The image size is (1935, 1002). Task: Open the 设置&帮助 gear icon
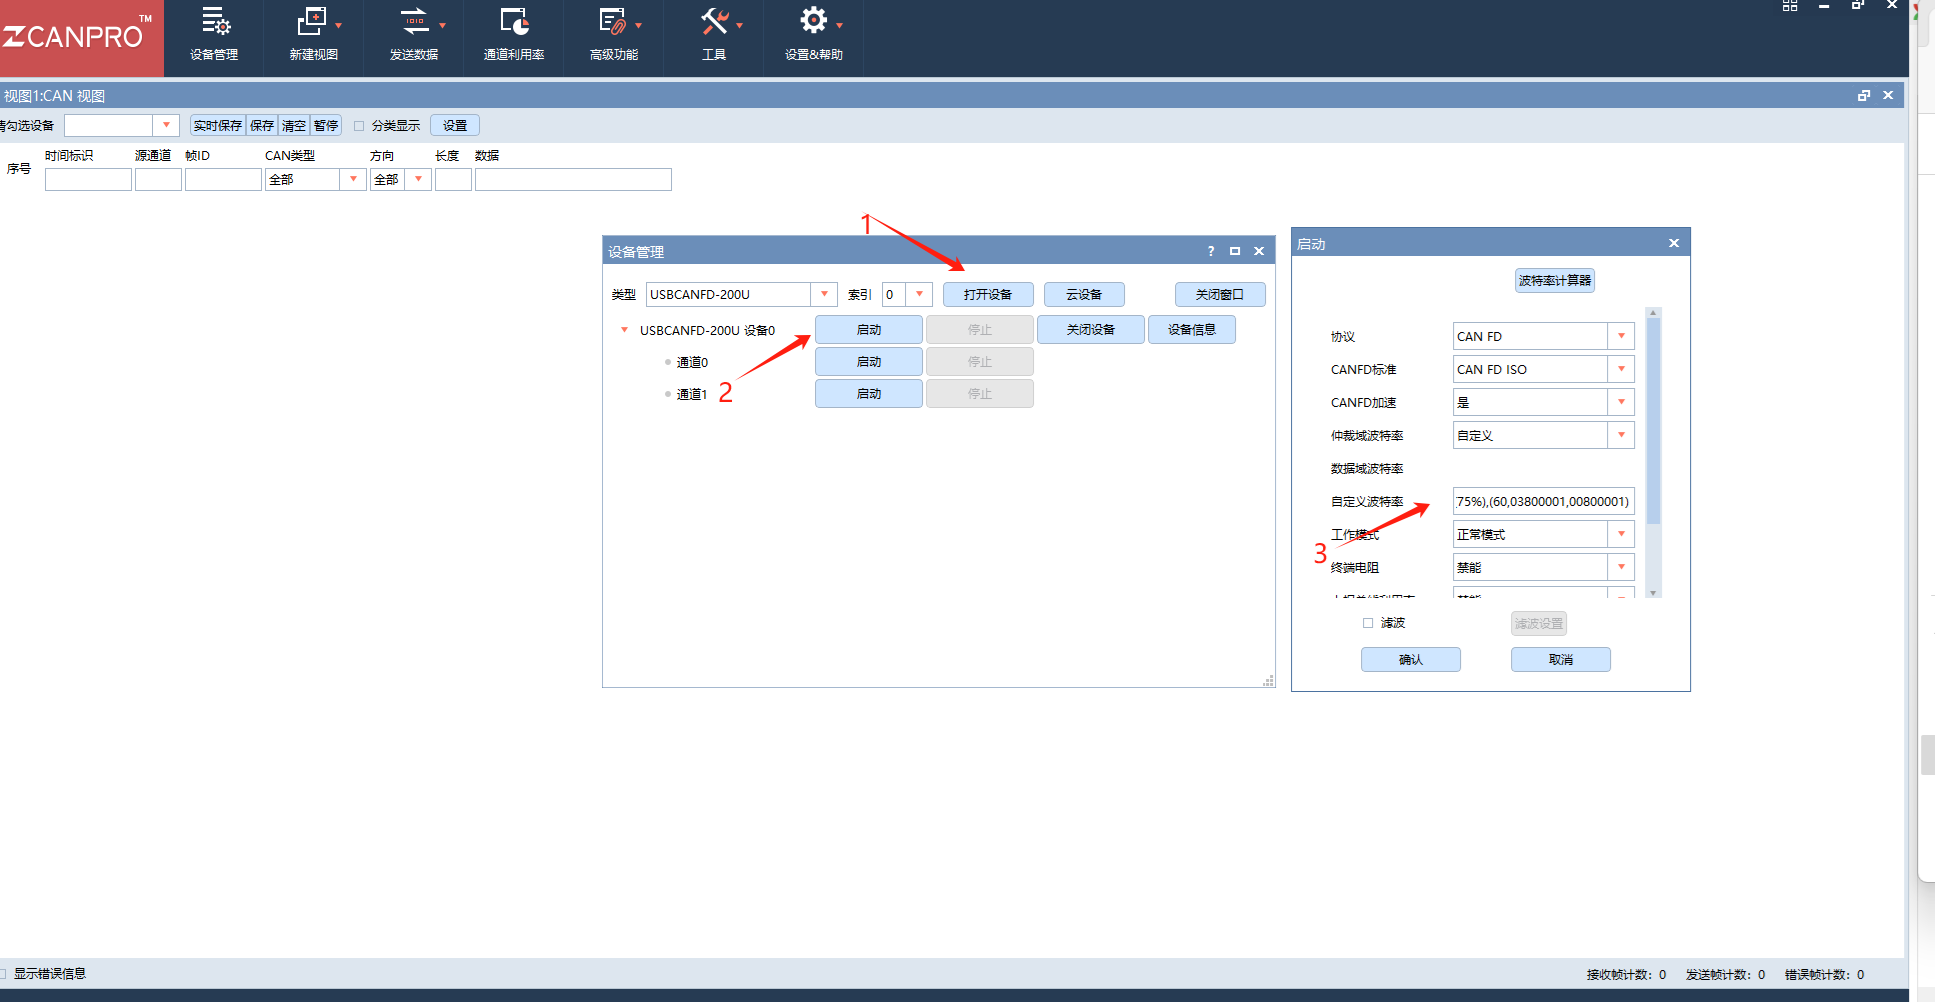point(814,20)
